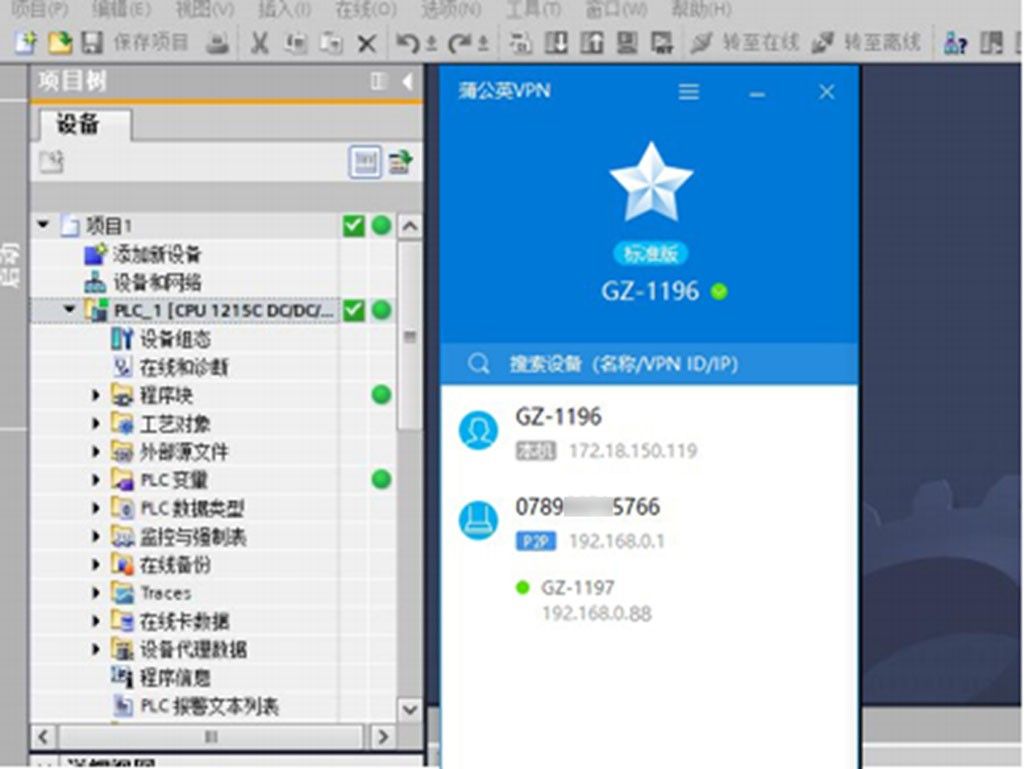Select the 设备代理数据 folder icon
Screen dimensions: 1024x769
pos(123,649)
